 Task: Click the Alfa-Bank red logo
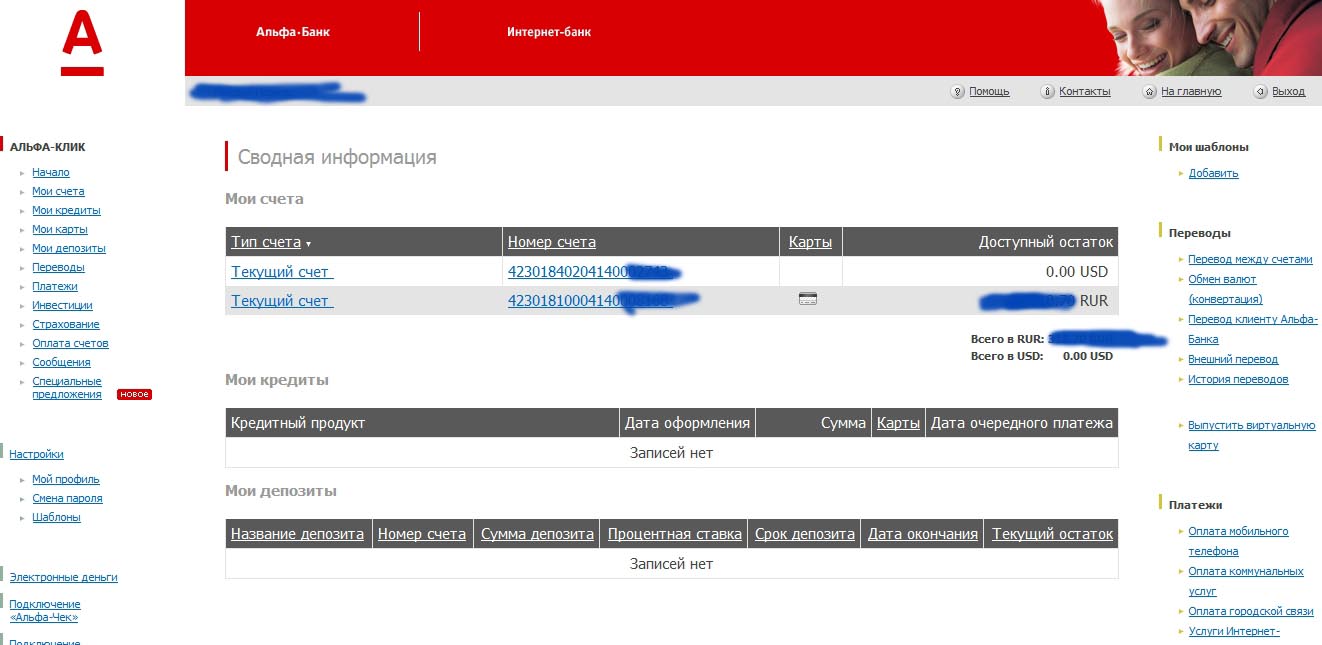(82, 44)
